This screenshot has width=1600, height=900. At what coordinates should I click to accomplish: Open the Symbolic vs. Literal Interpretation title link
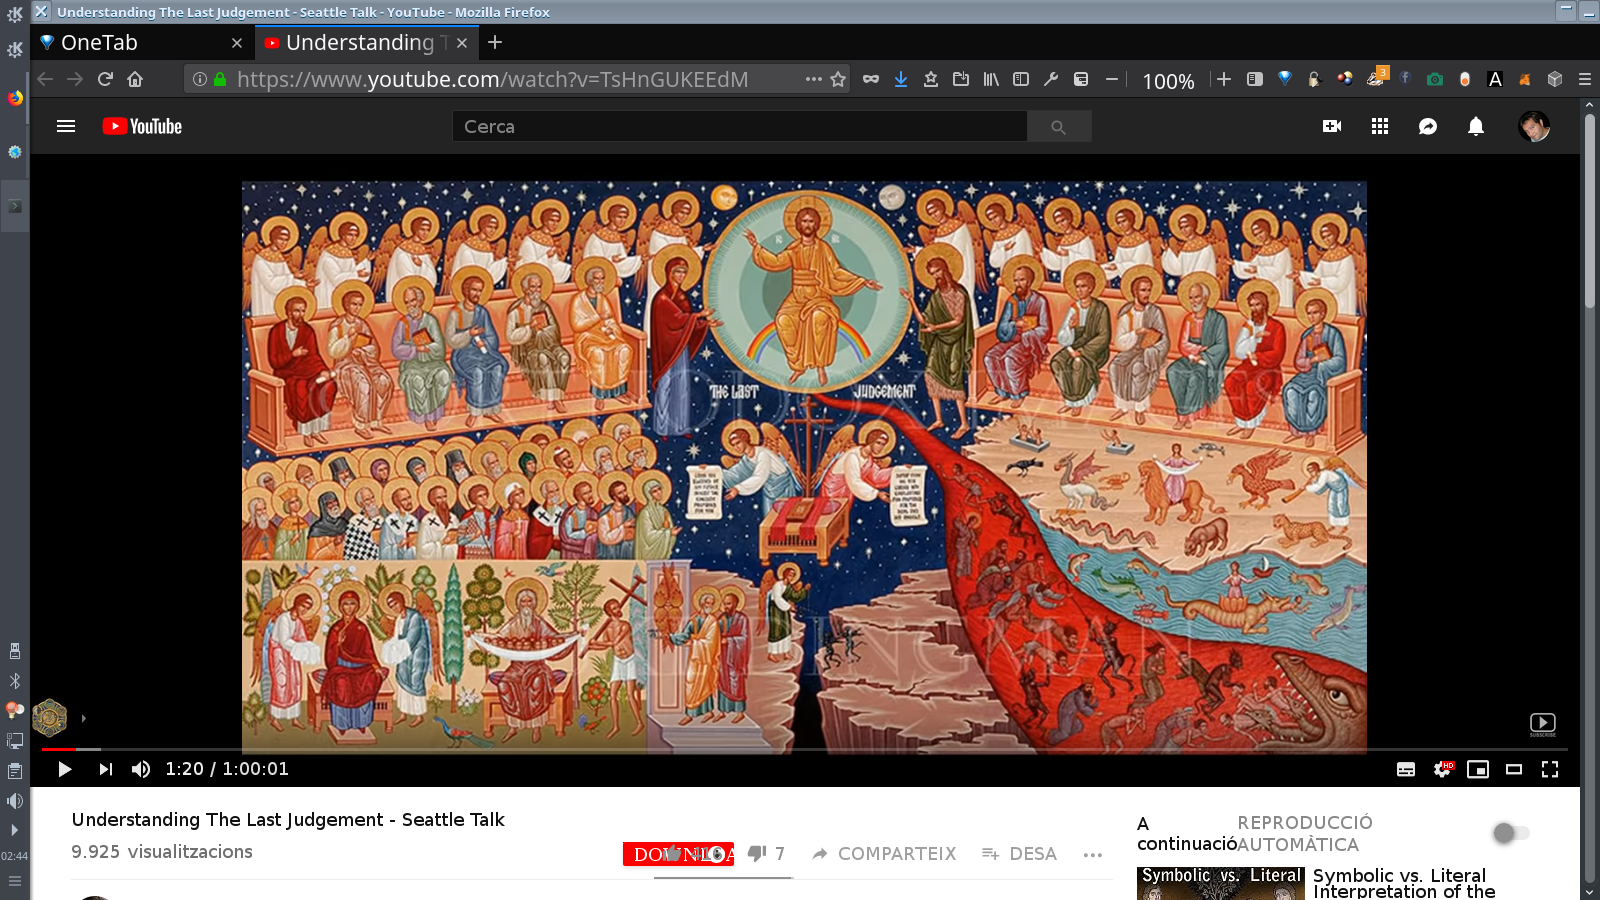[x=1404, y=883]
